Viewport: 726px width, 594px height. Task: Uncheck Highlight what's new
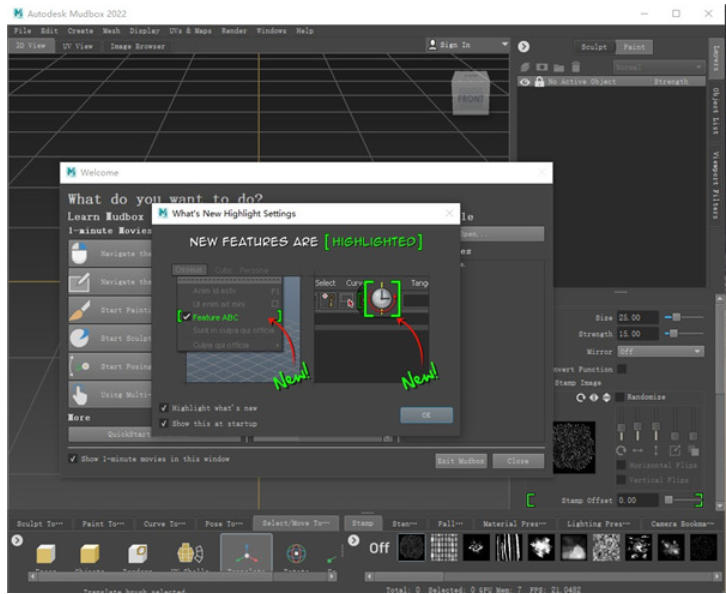pyautogui.click(x=164, y=408)
